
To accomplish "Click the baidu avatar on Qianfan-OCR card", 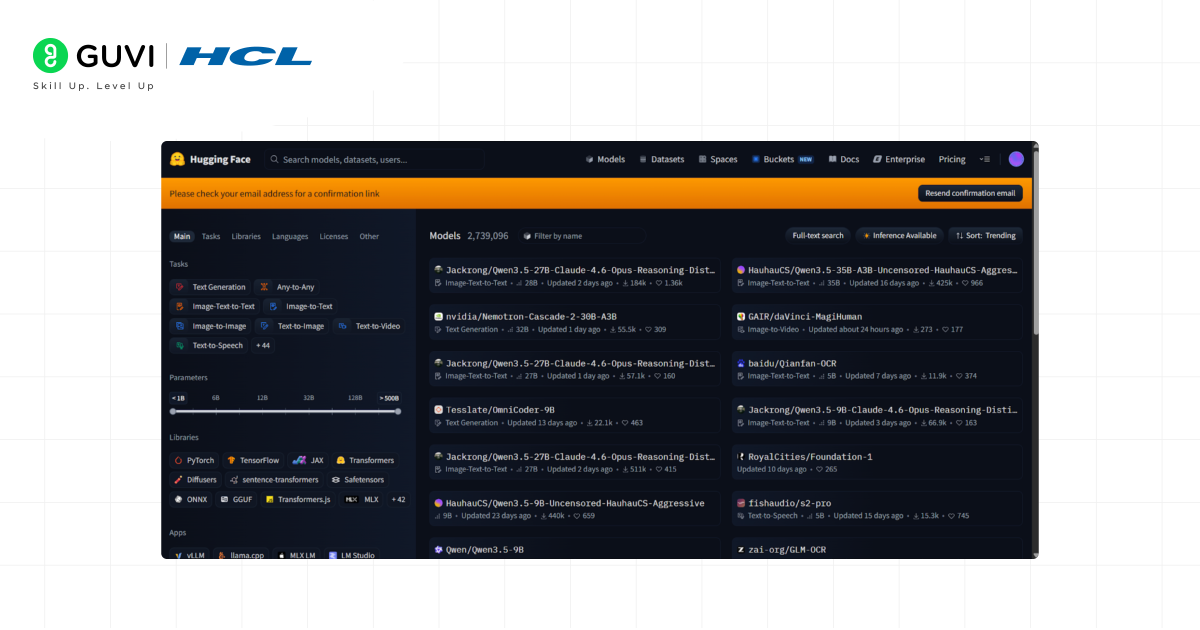I will pos(741,363).
